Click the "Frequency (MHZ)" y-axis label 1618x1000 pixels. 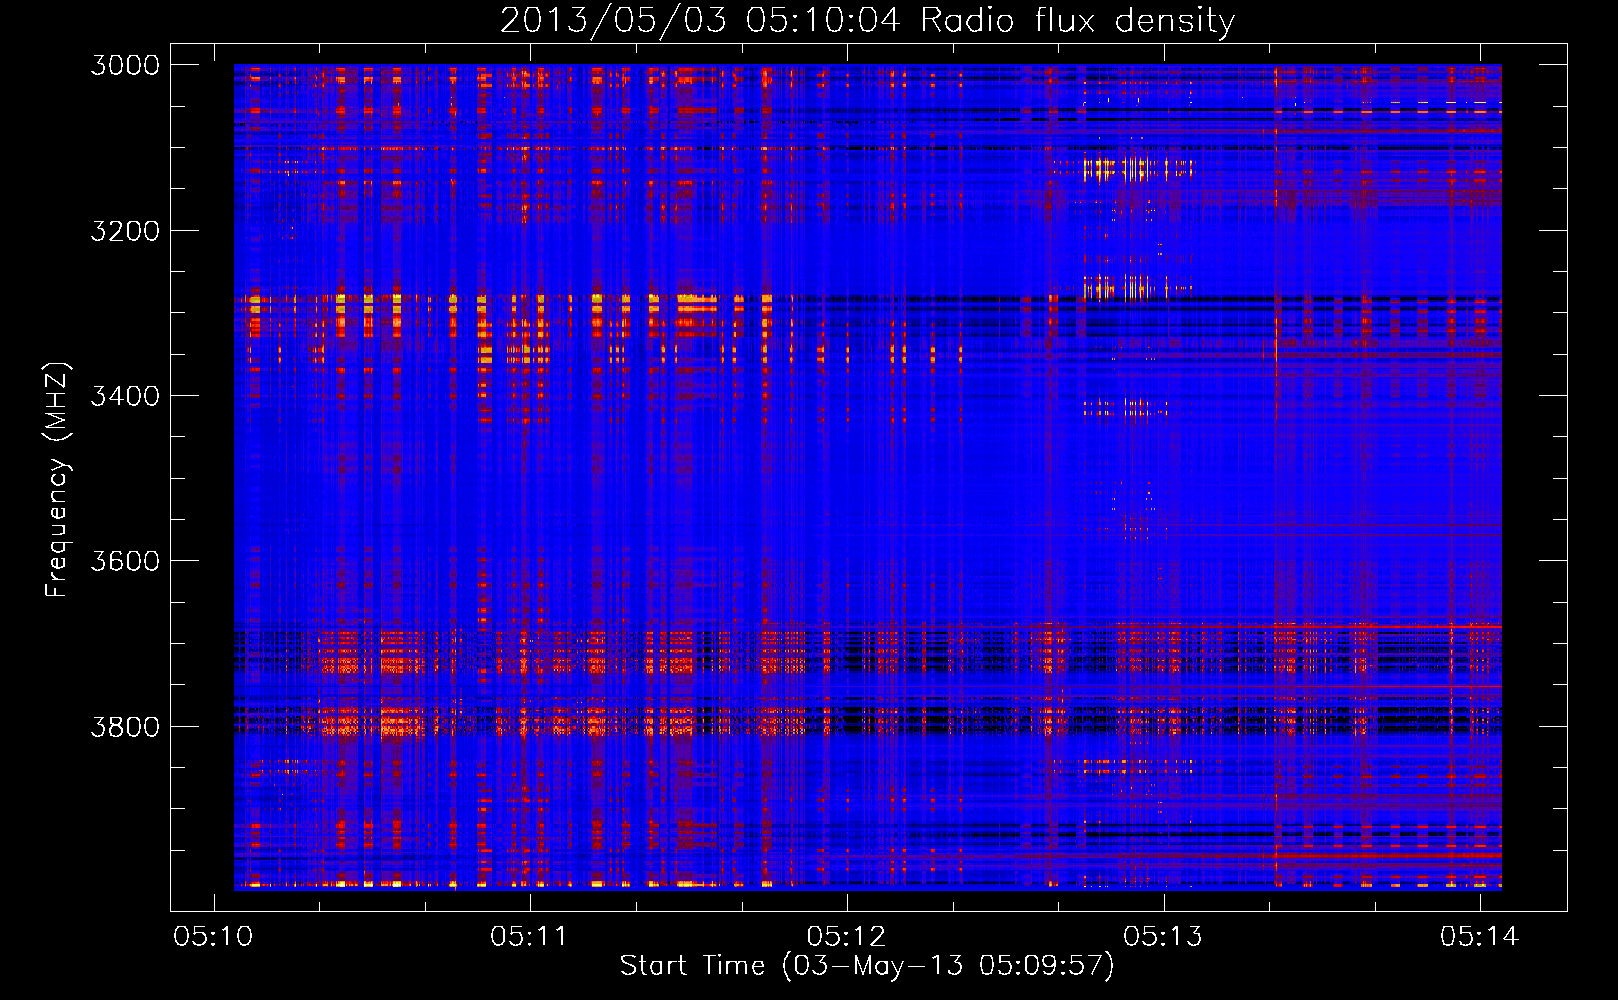57,480
